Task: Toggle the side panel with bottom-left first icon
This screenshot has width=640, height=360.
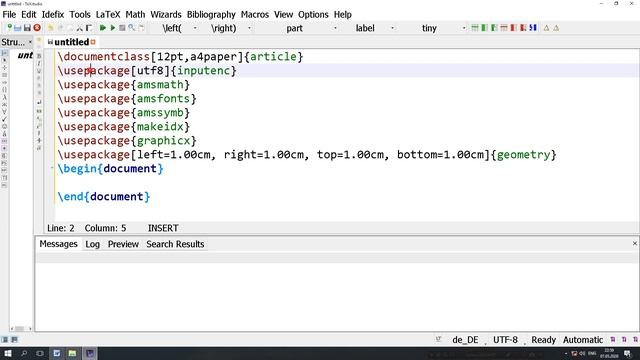Action: pos(5,340)
